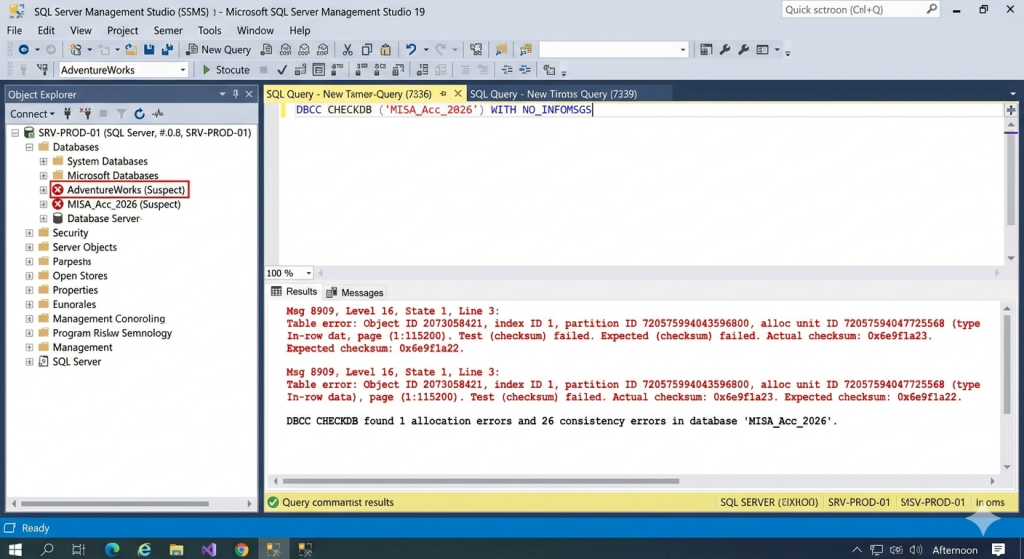Viewport: 1024px width, 559px height.
Task: Click the Disconnect plug icon with red X
Action: (85, 114)
